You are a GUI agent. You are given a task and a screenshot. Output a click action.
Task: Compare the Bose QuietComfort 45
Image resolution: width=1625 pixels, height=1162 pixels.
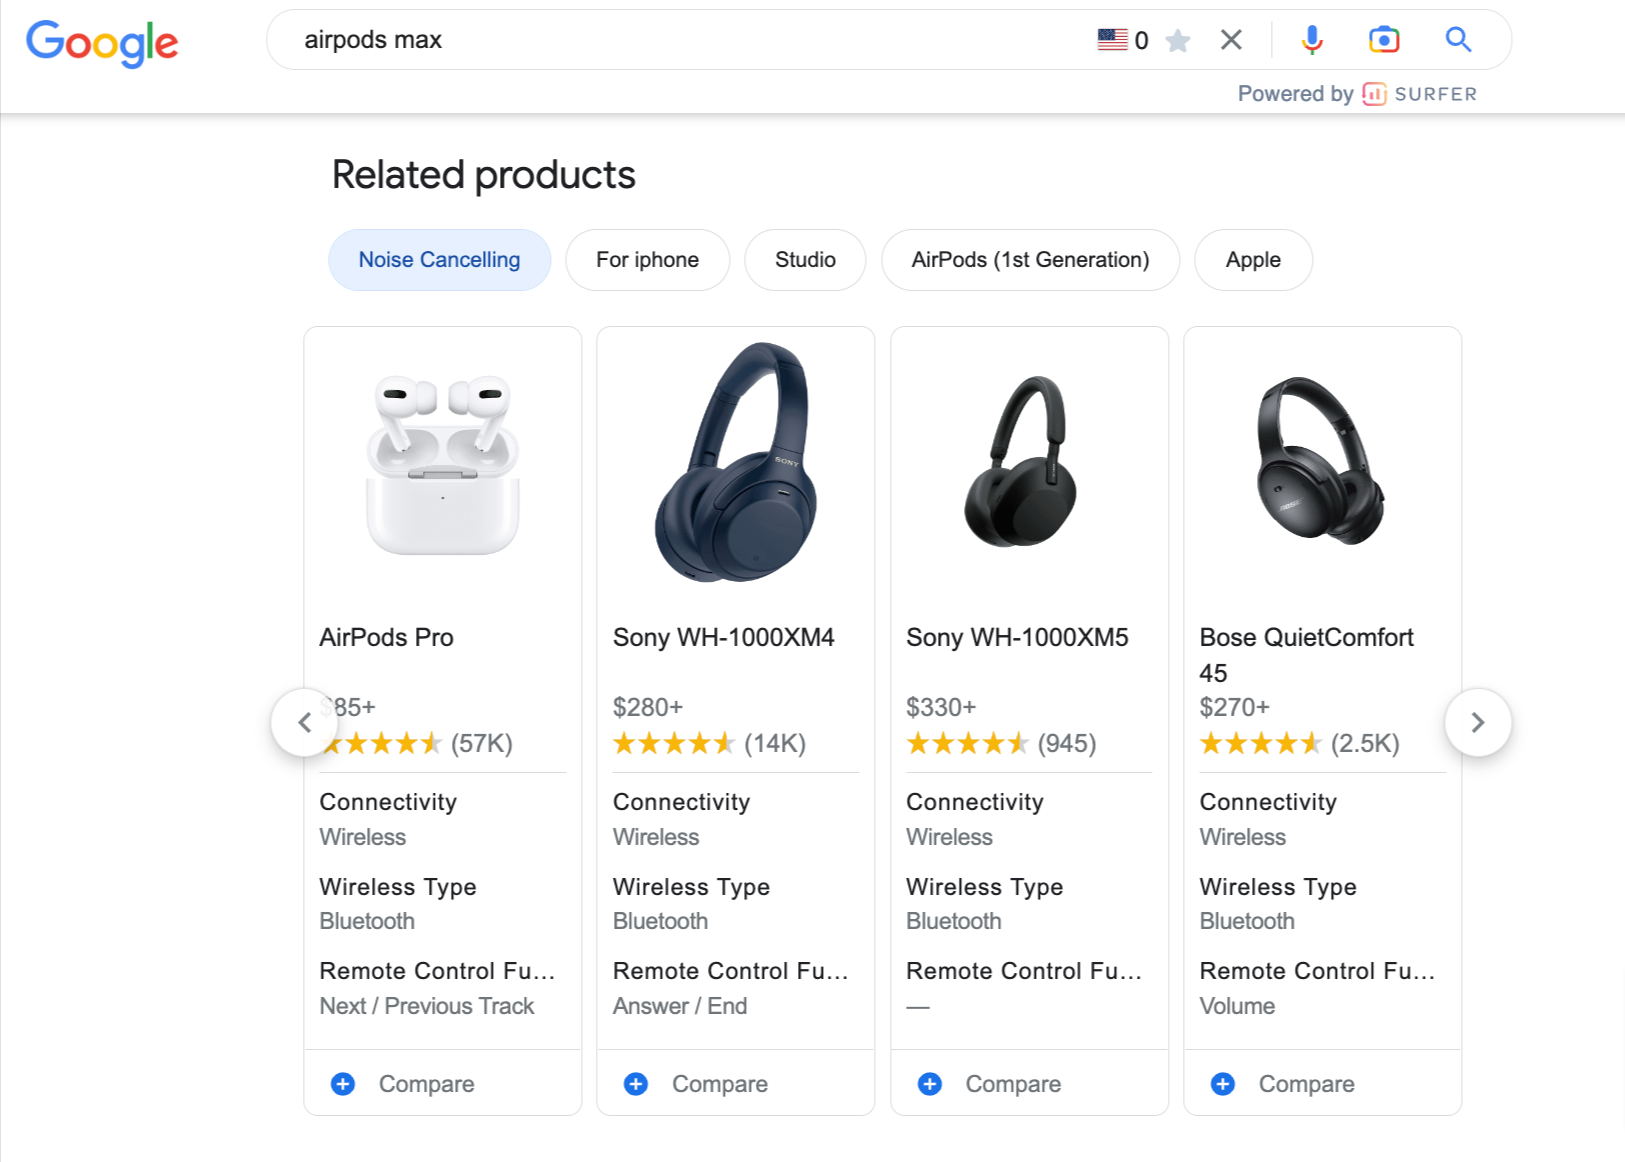[x=1305, y=1084]
